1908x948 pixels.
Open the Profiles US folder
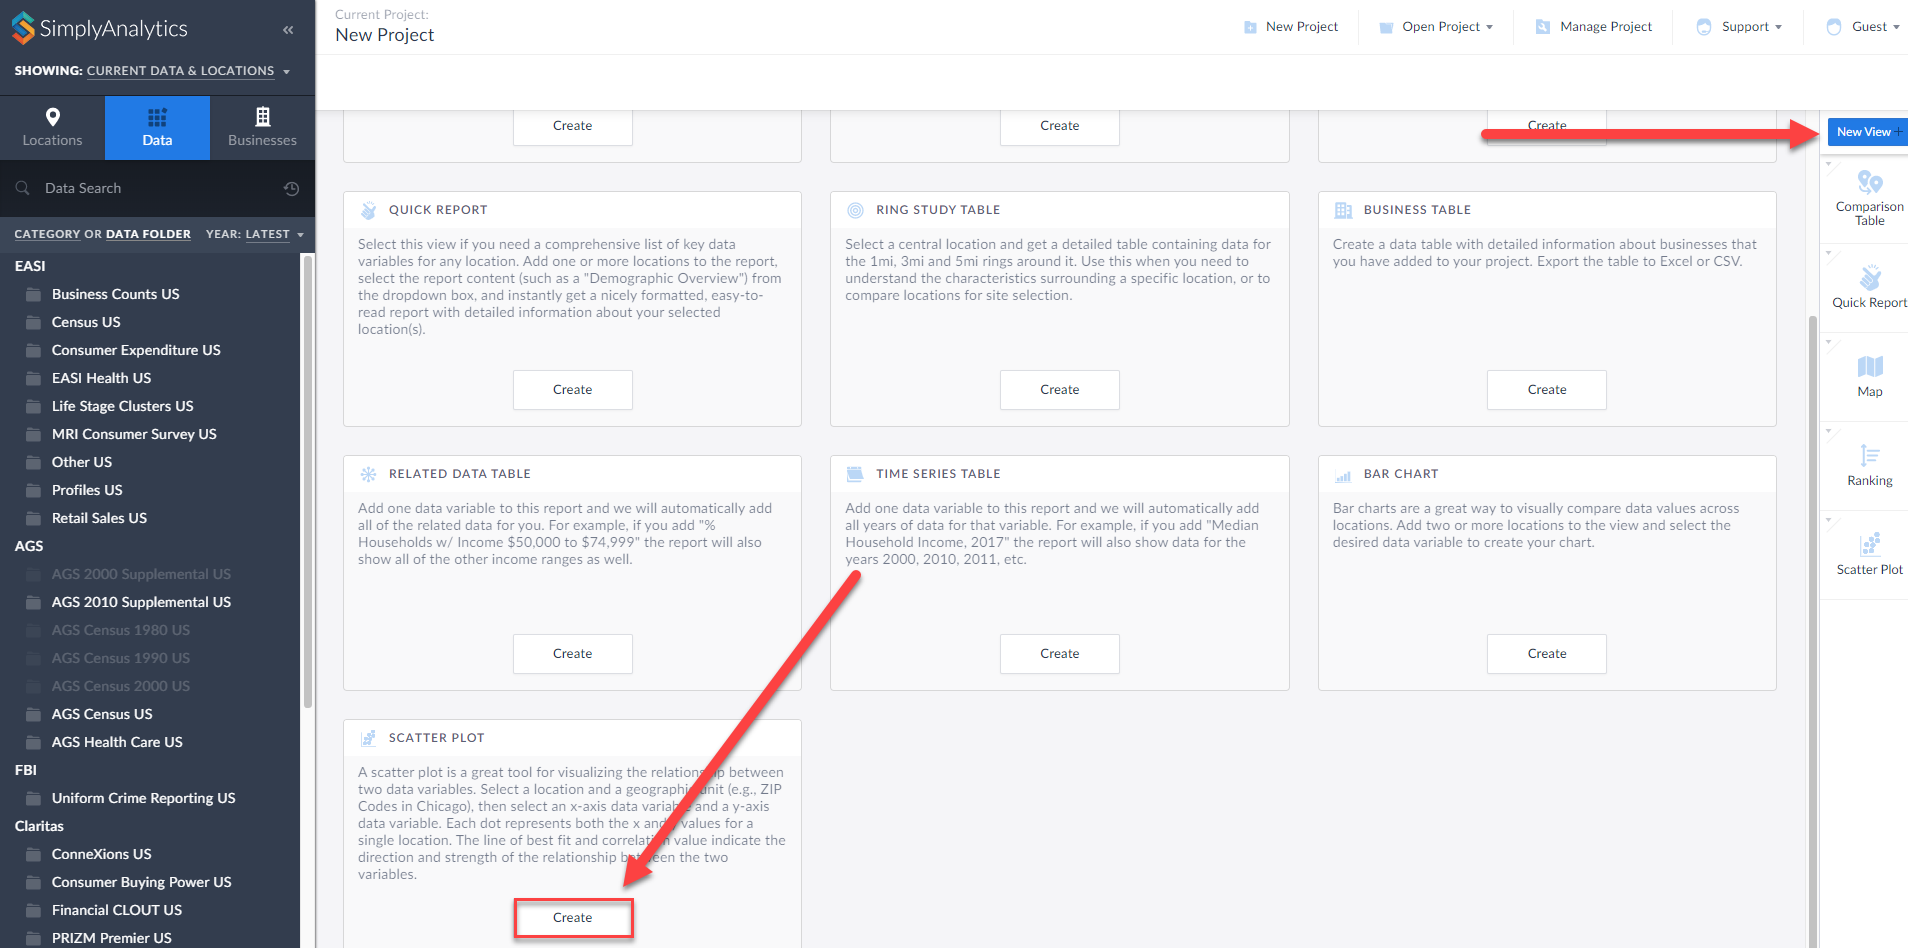click(87, 490)
